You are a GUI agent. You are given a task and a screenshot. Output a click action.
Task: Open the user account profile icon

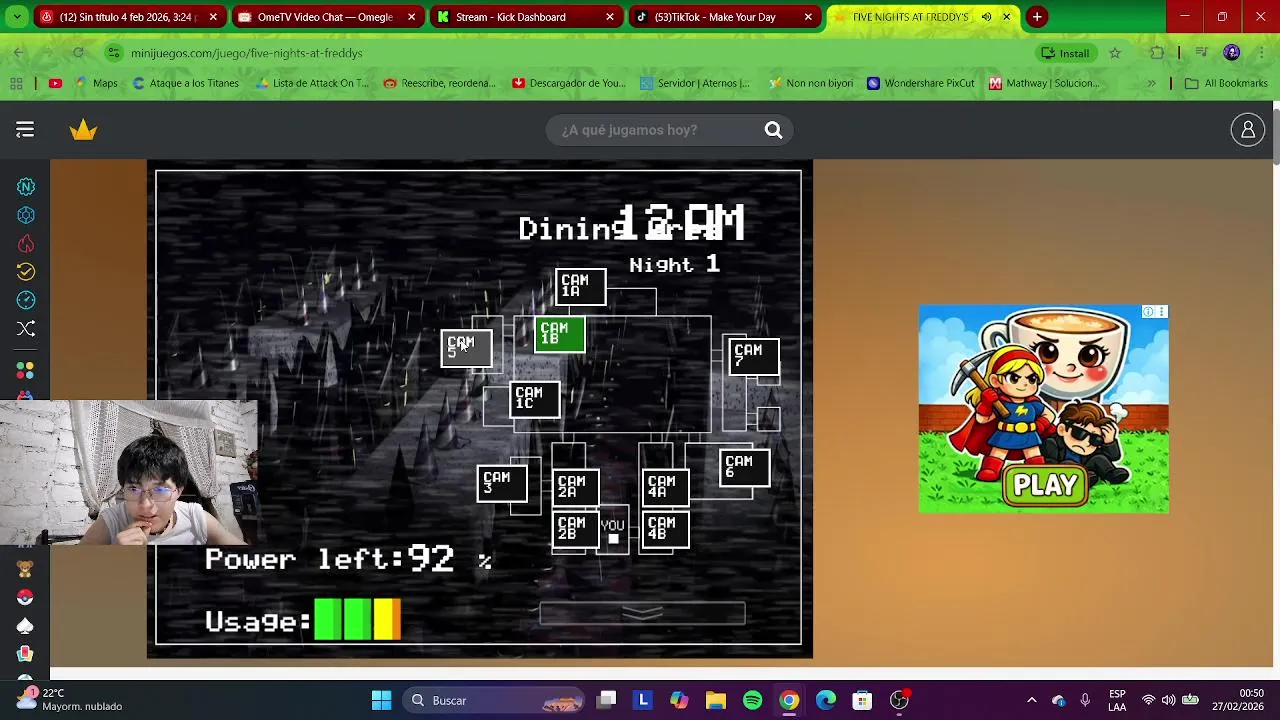(1248, 130)
